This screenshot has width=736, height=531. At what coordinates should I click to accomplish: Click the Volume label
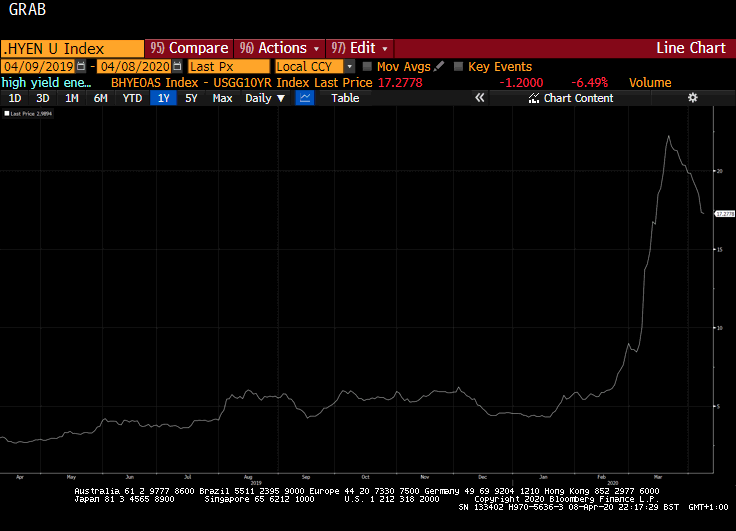(650, 83)
